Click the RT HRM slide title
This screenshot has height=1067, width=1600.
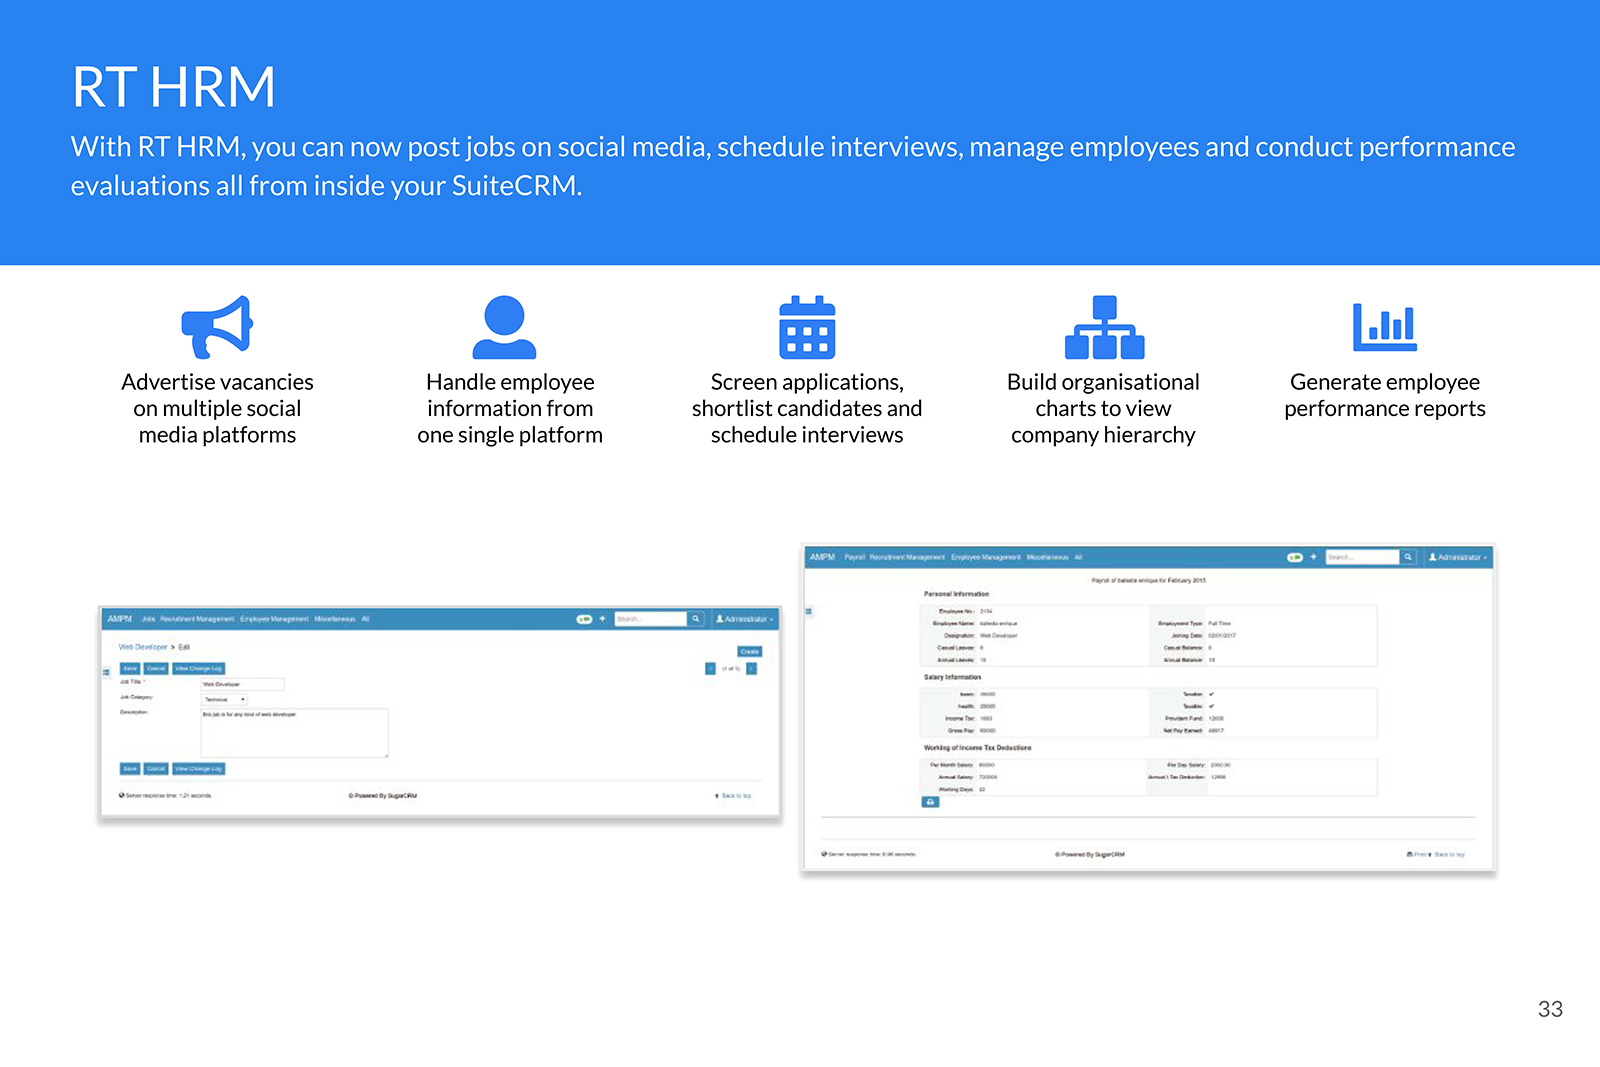pyautogui.click(x=173, y=87)
